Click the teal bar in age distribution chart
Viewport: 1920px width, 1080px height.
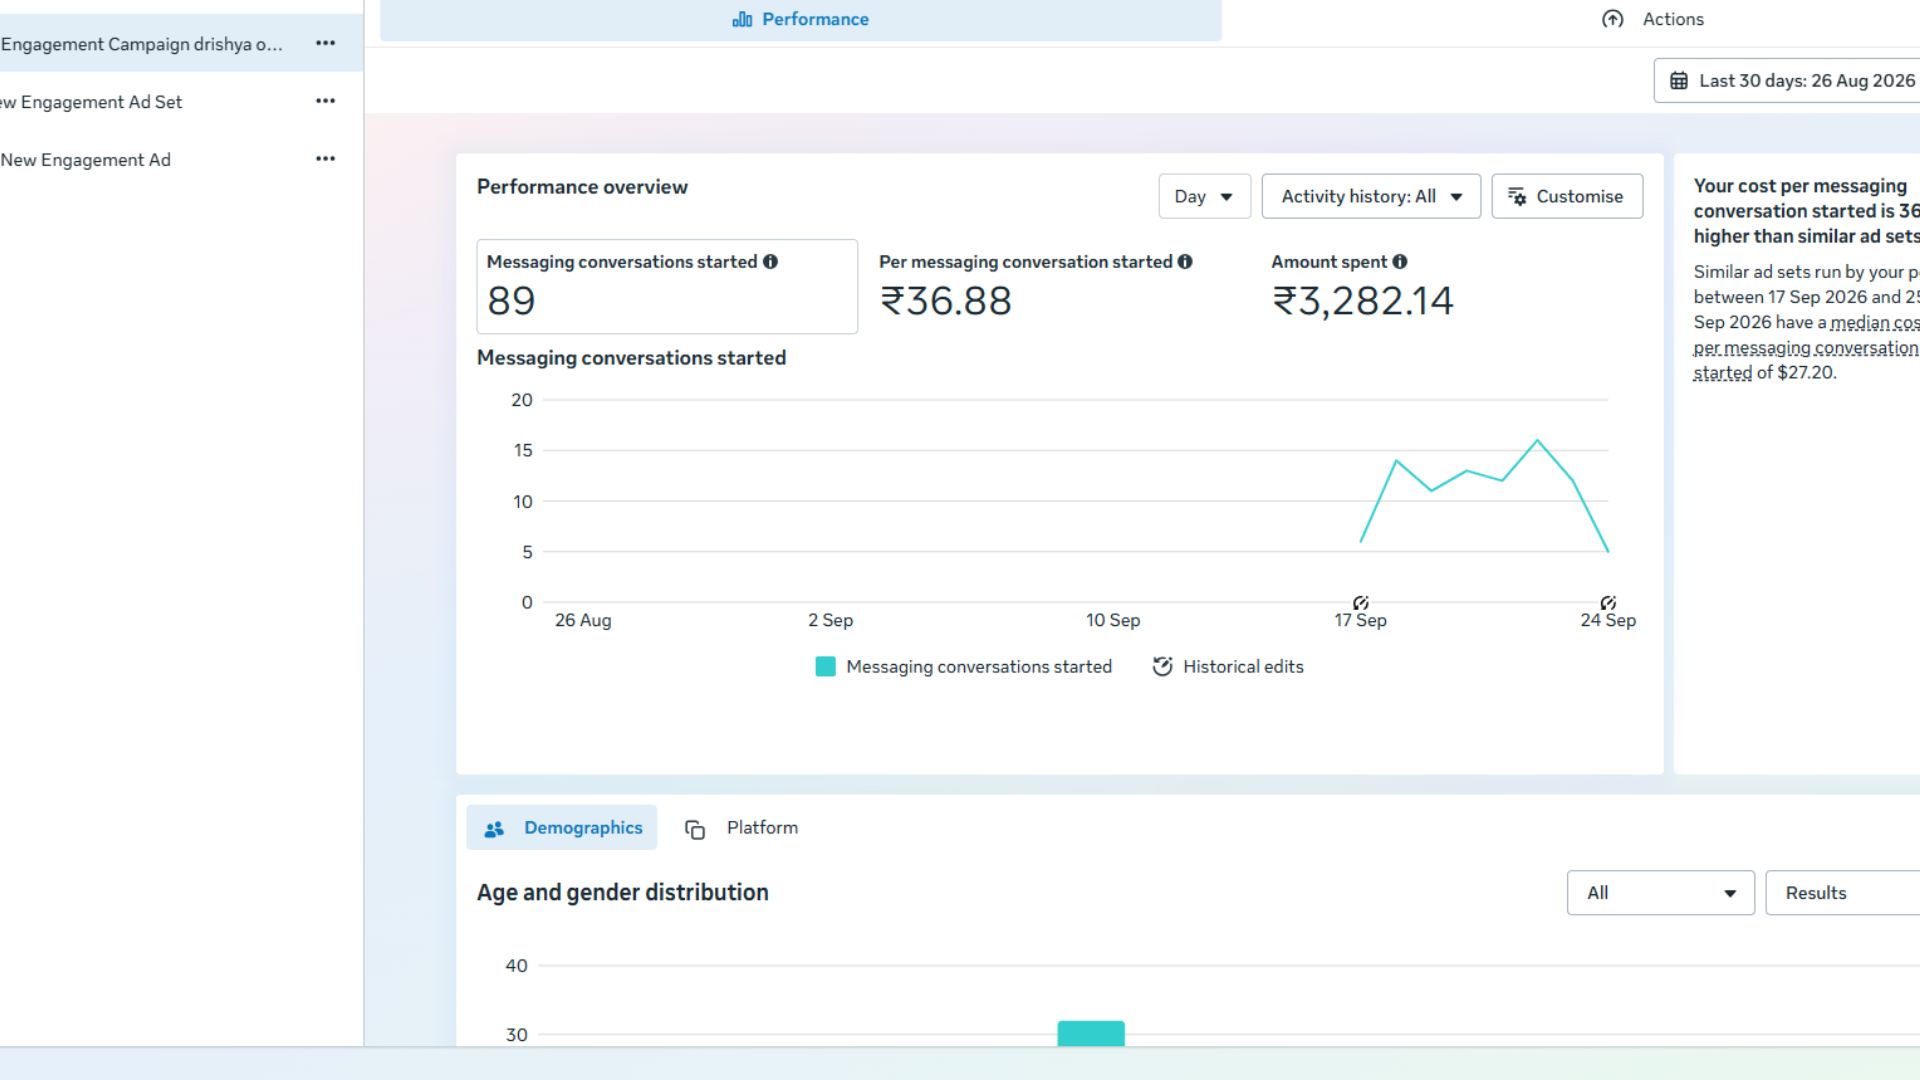pos(1091,1034)
